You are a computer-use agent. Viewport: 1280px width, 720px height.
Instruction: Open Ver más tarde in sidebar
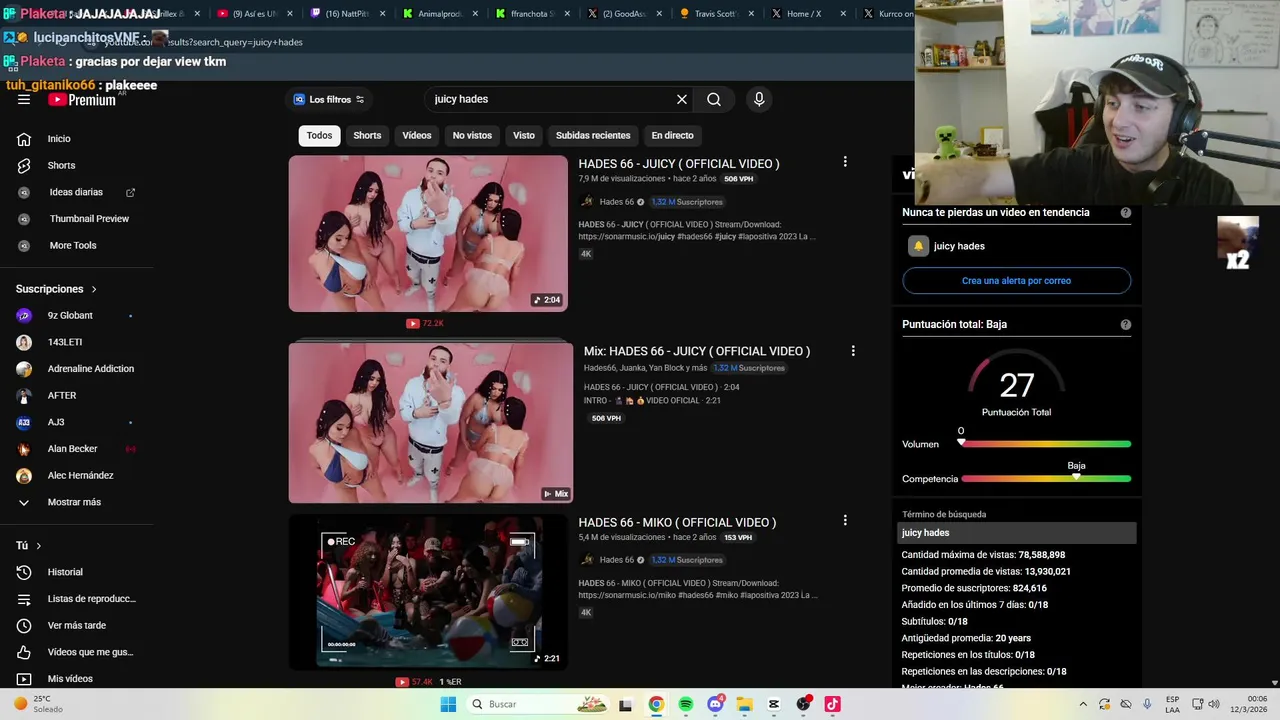point(76,625)
